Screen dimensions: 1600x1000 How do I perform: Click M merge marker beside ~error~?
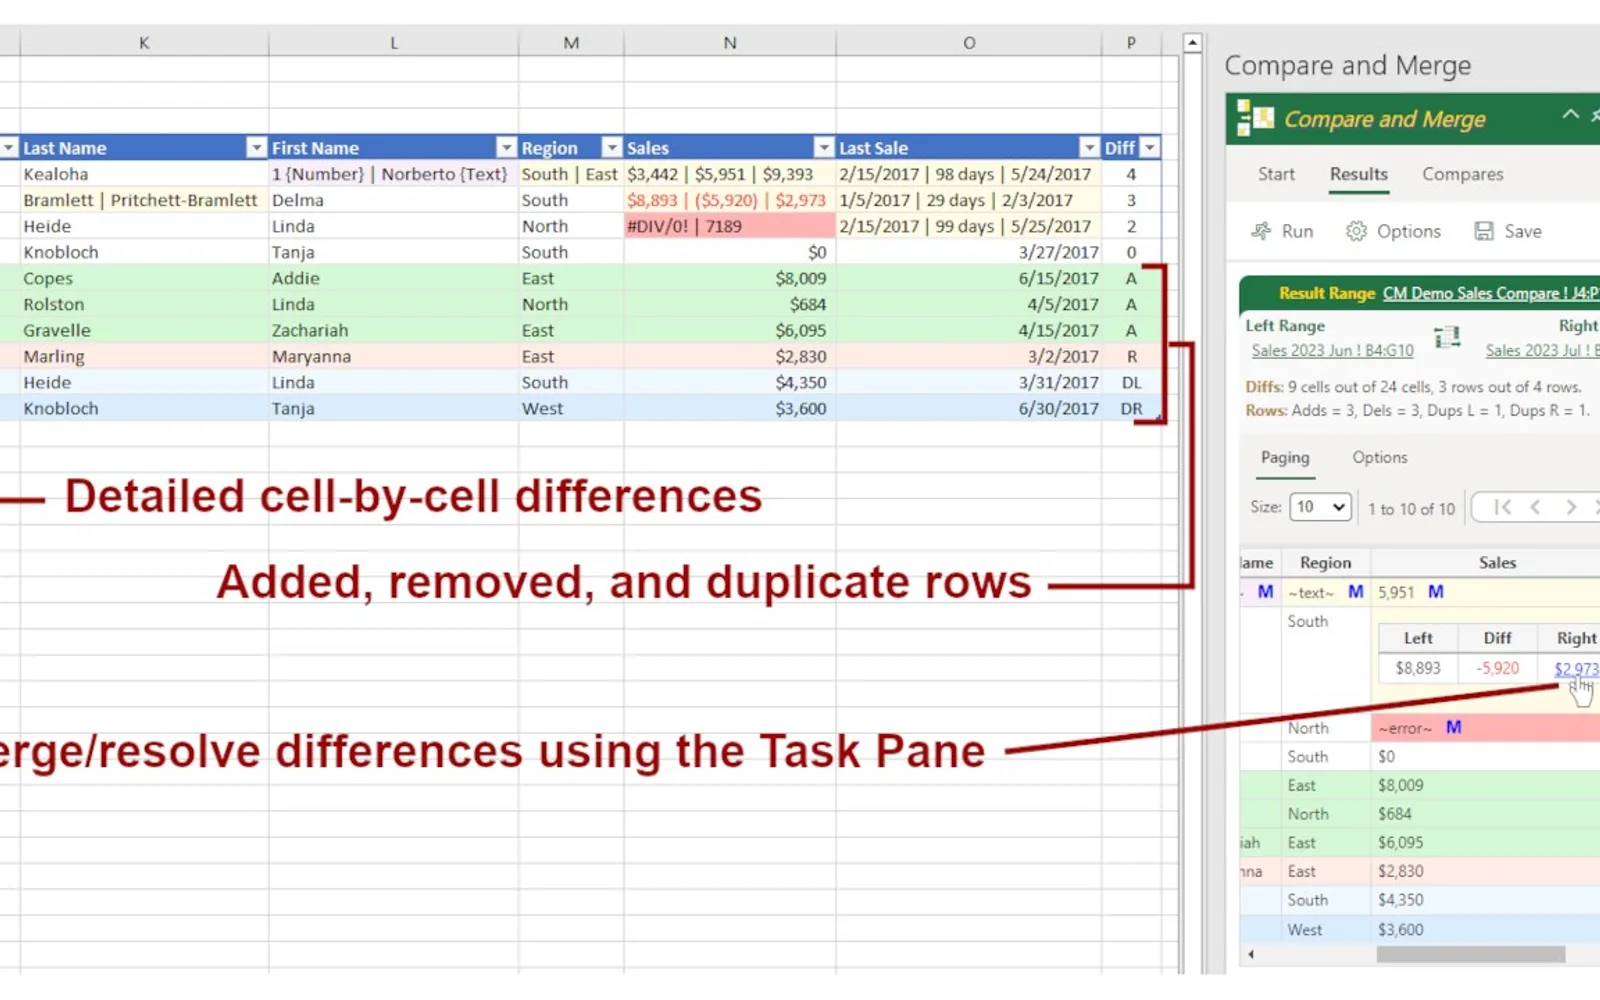point(1454,728)
